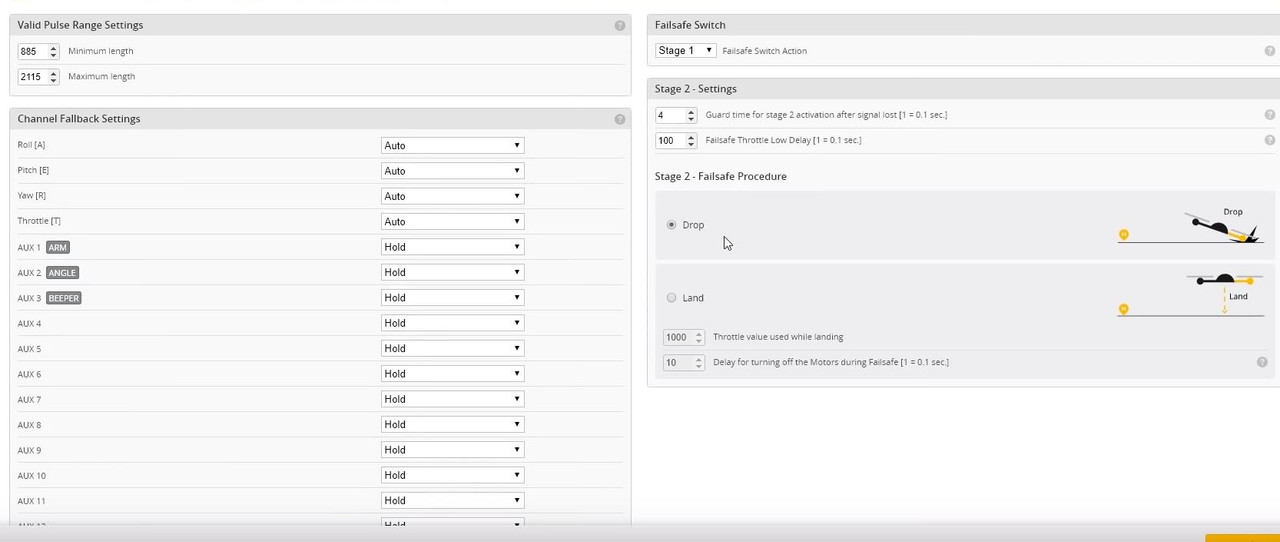Click the BEEPER mode badge on AUX 3
Screen dimensions: 1280x542
tap(64, 298)
